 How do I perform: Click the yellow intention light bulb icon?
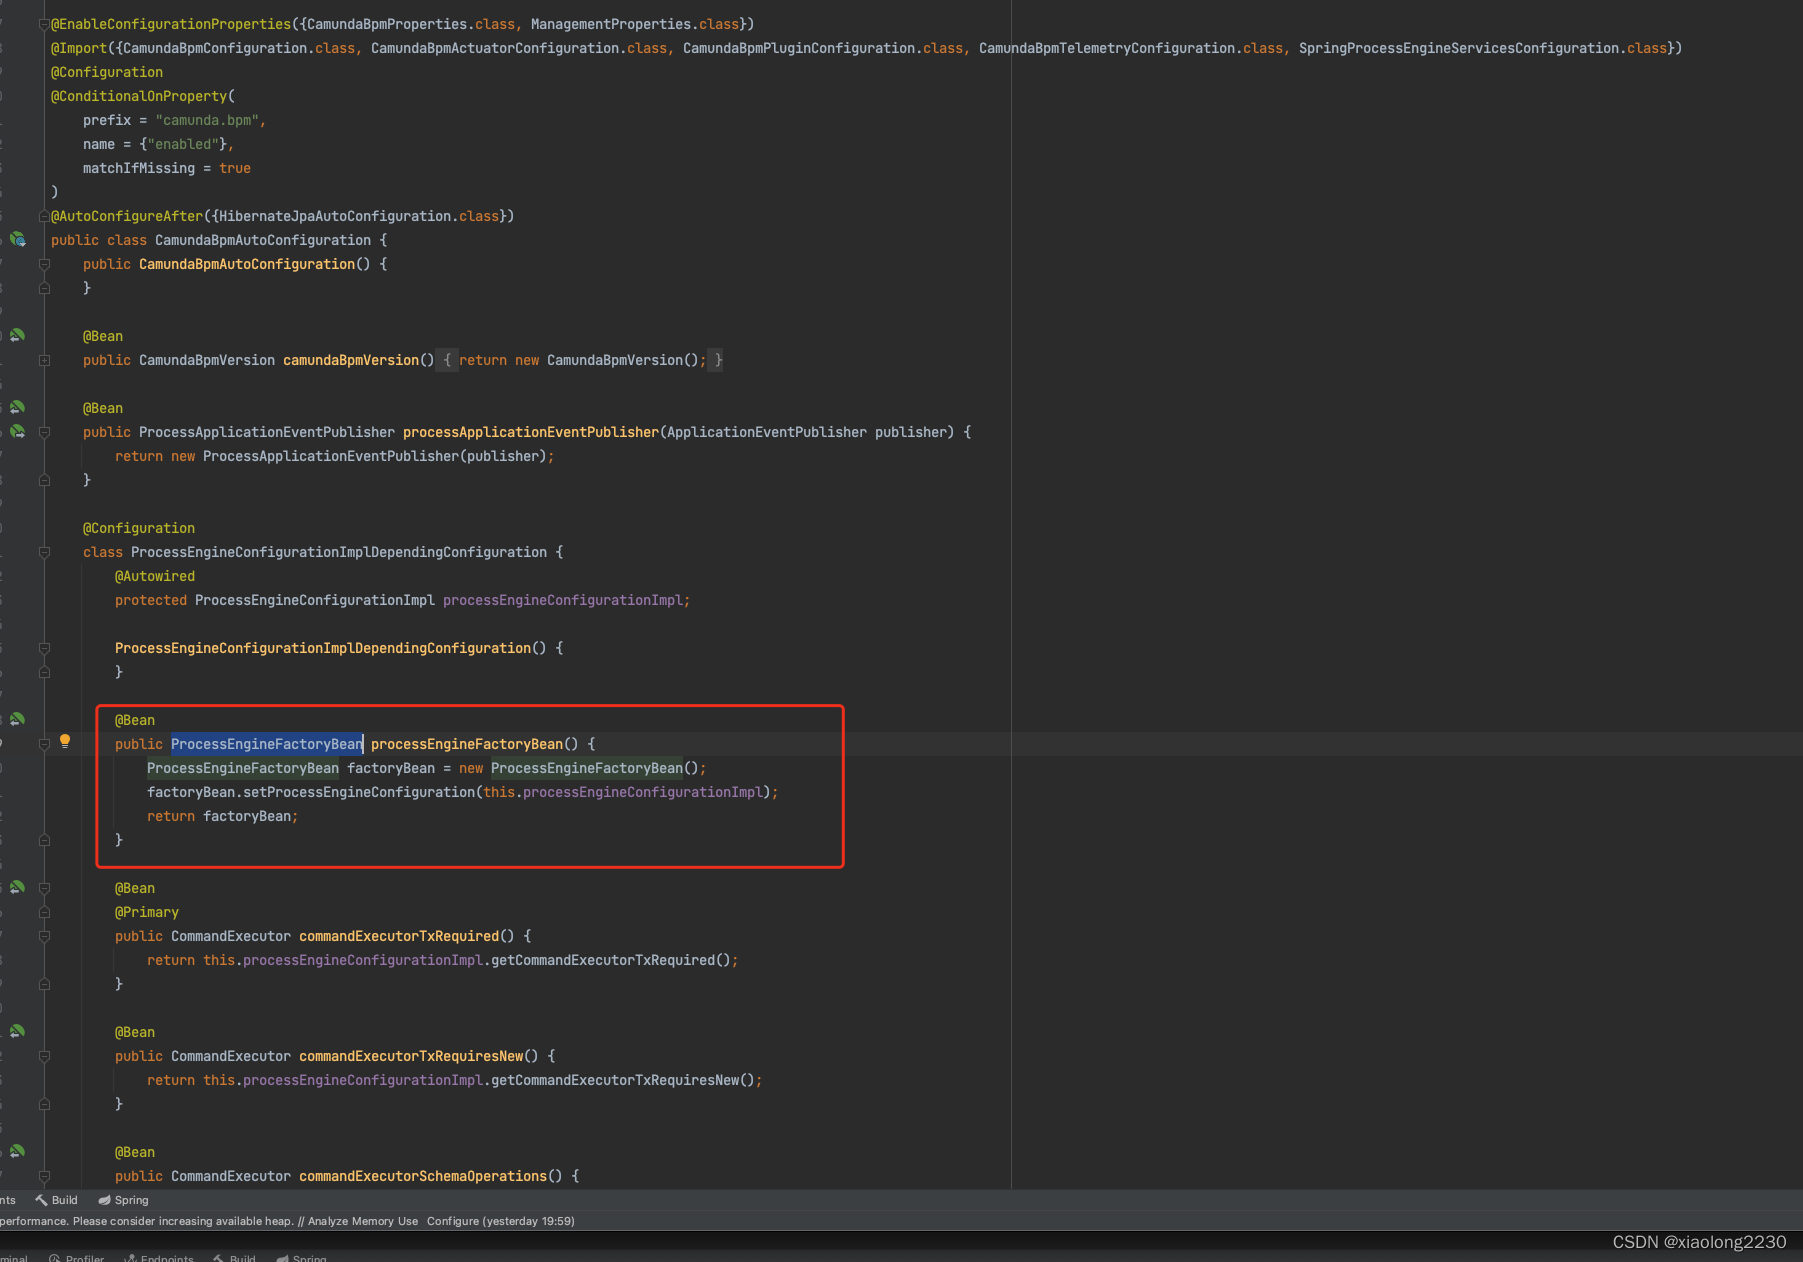click(65, 742)
